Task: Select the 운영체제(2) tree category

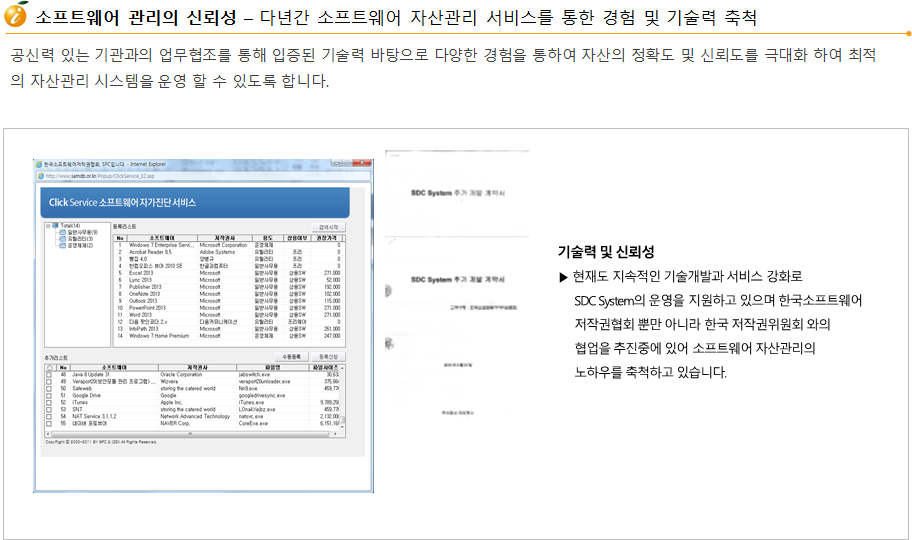Action: tap(80, 245)
